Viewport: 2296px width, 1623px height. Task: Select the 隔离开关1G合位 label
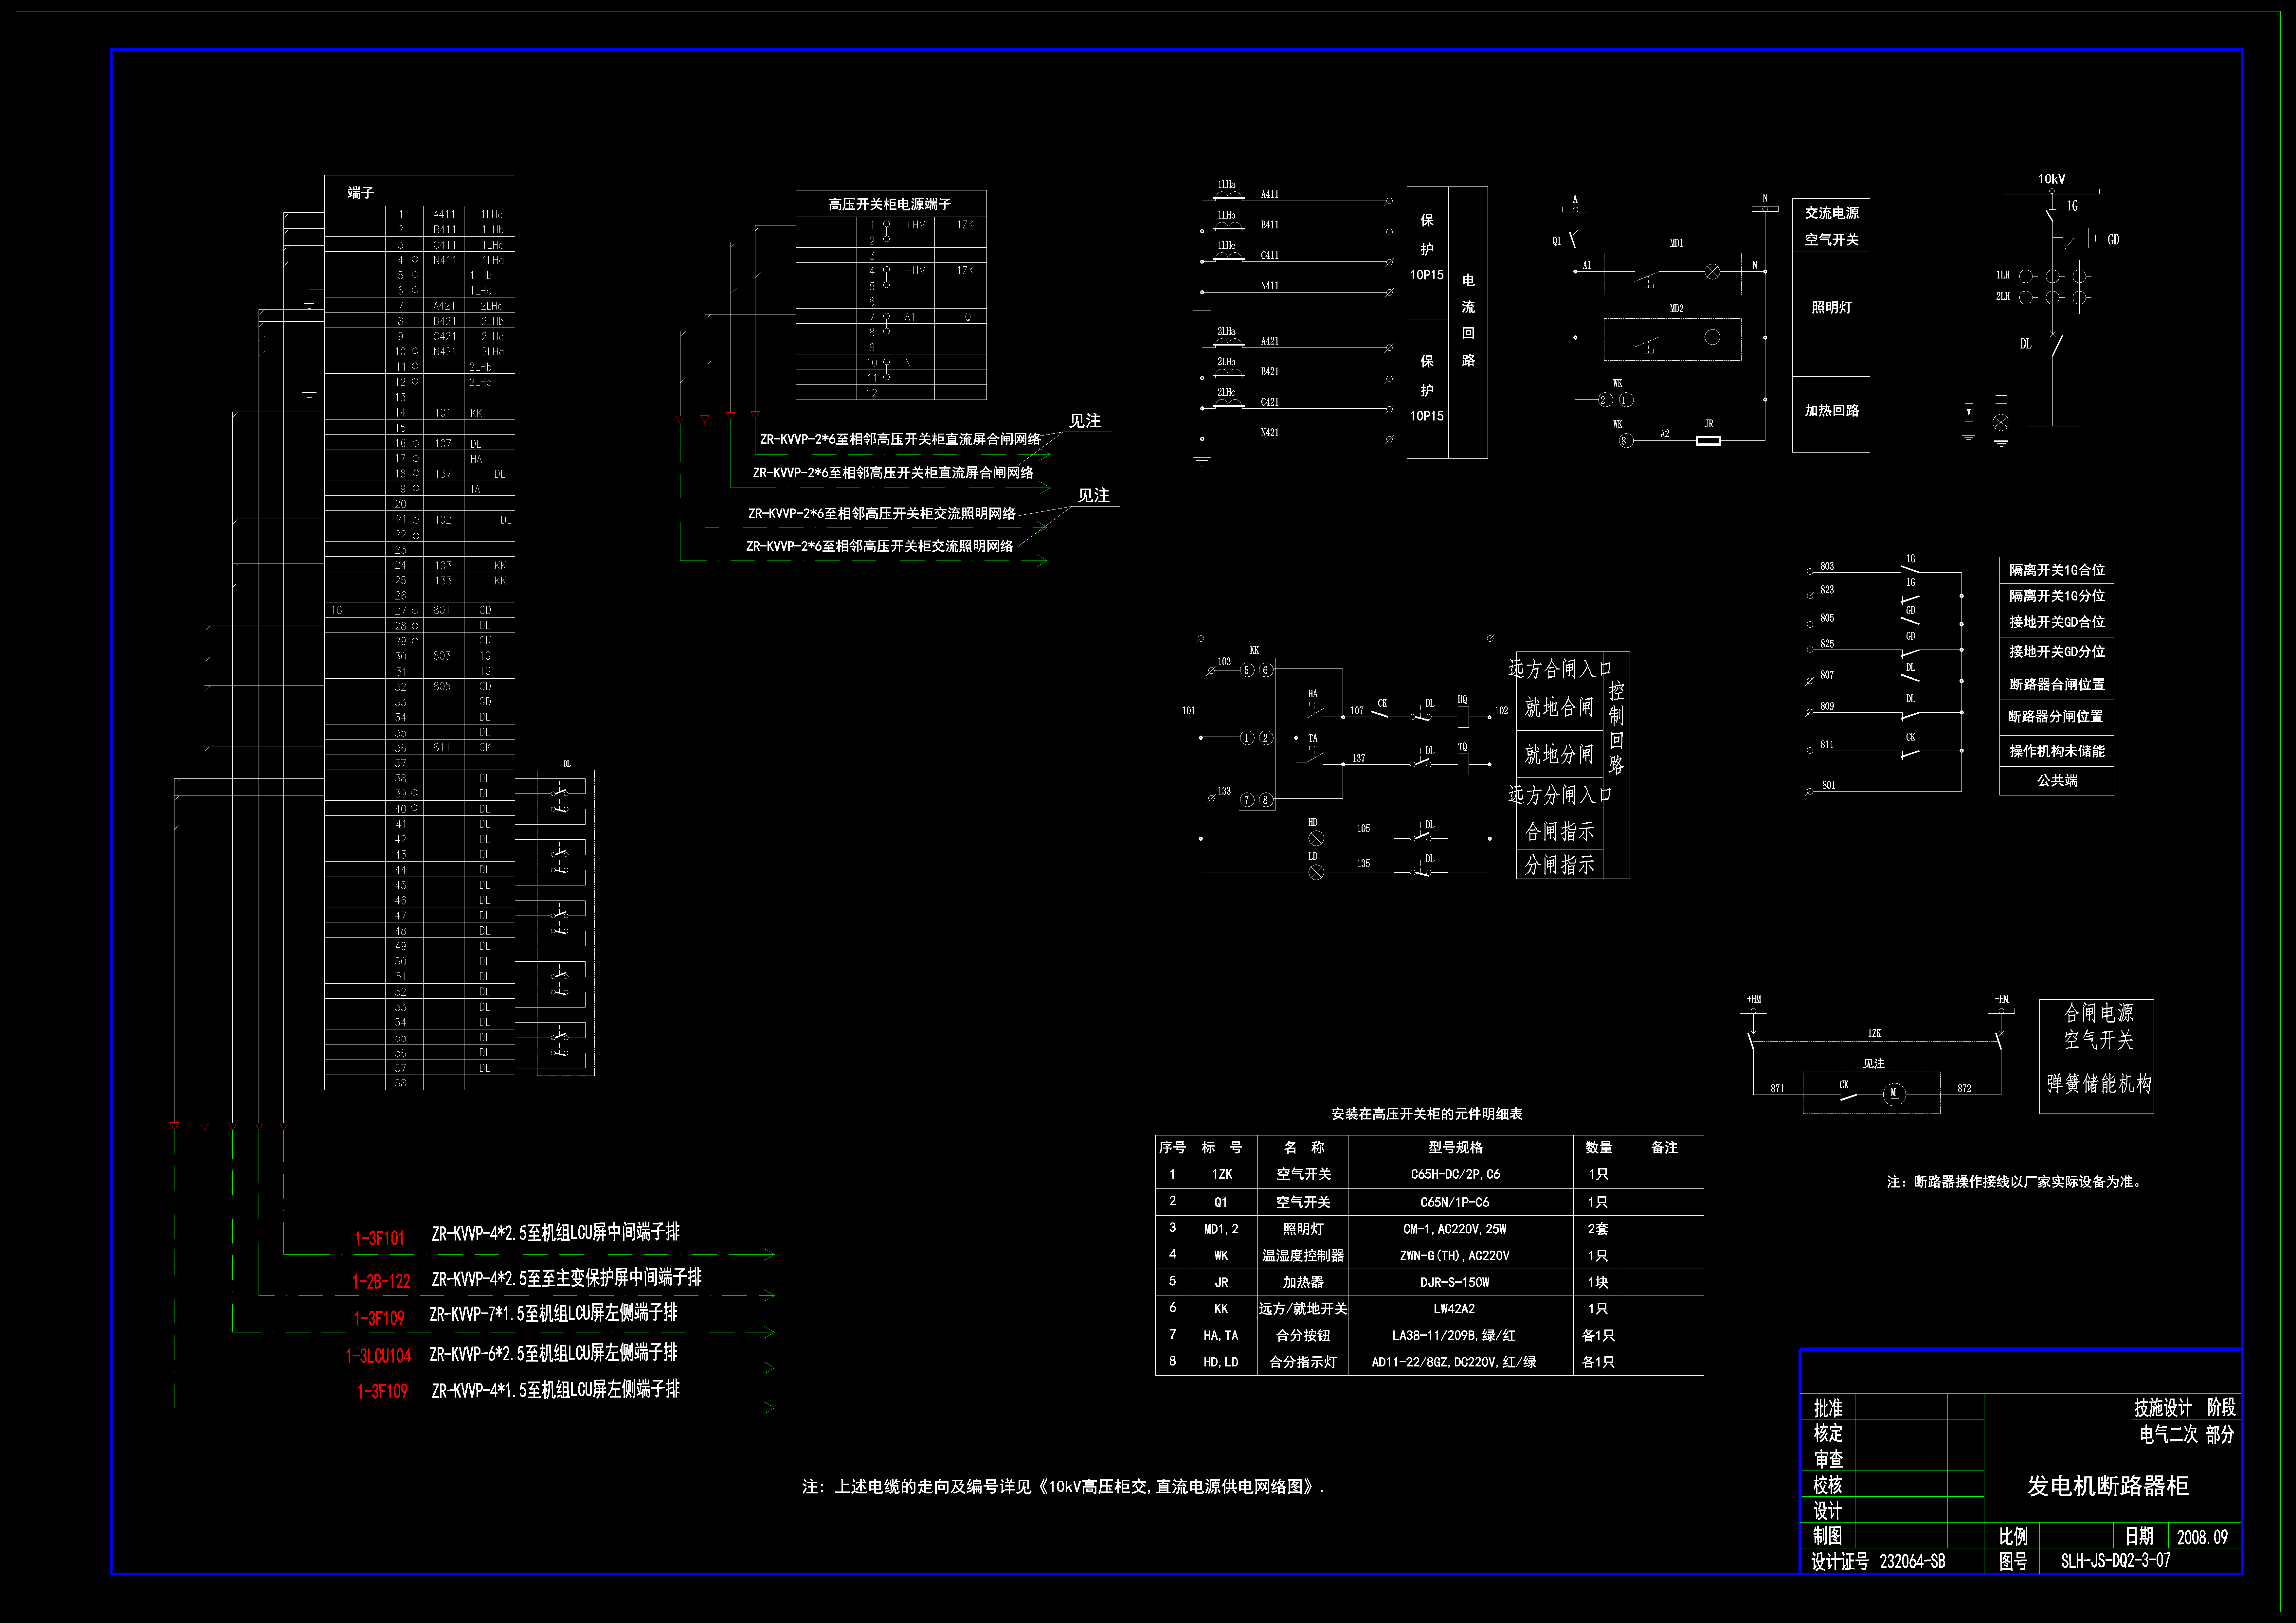tap(2057, 570)
